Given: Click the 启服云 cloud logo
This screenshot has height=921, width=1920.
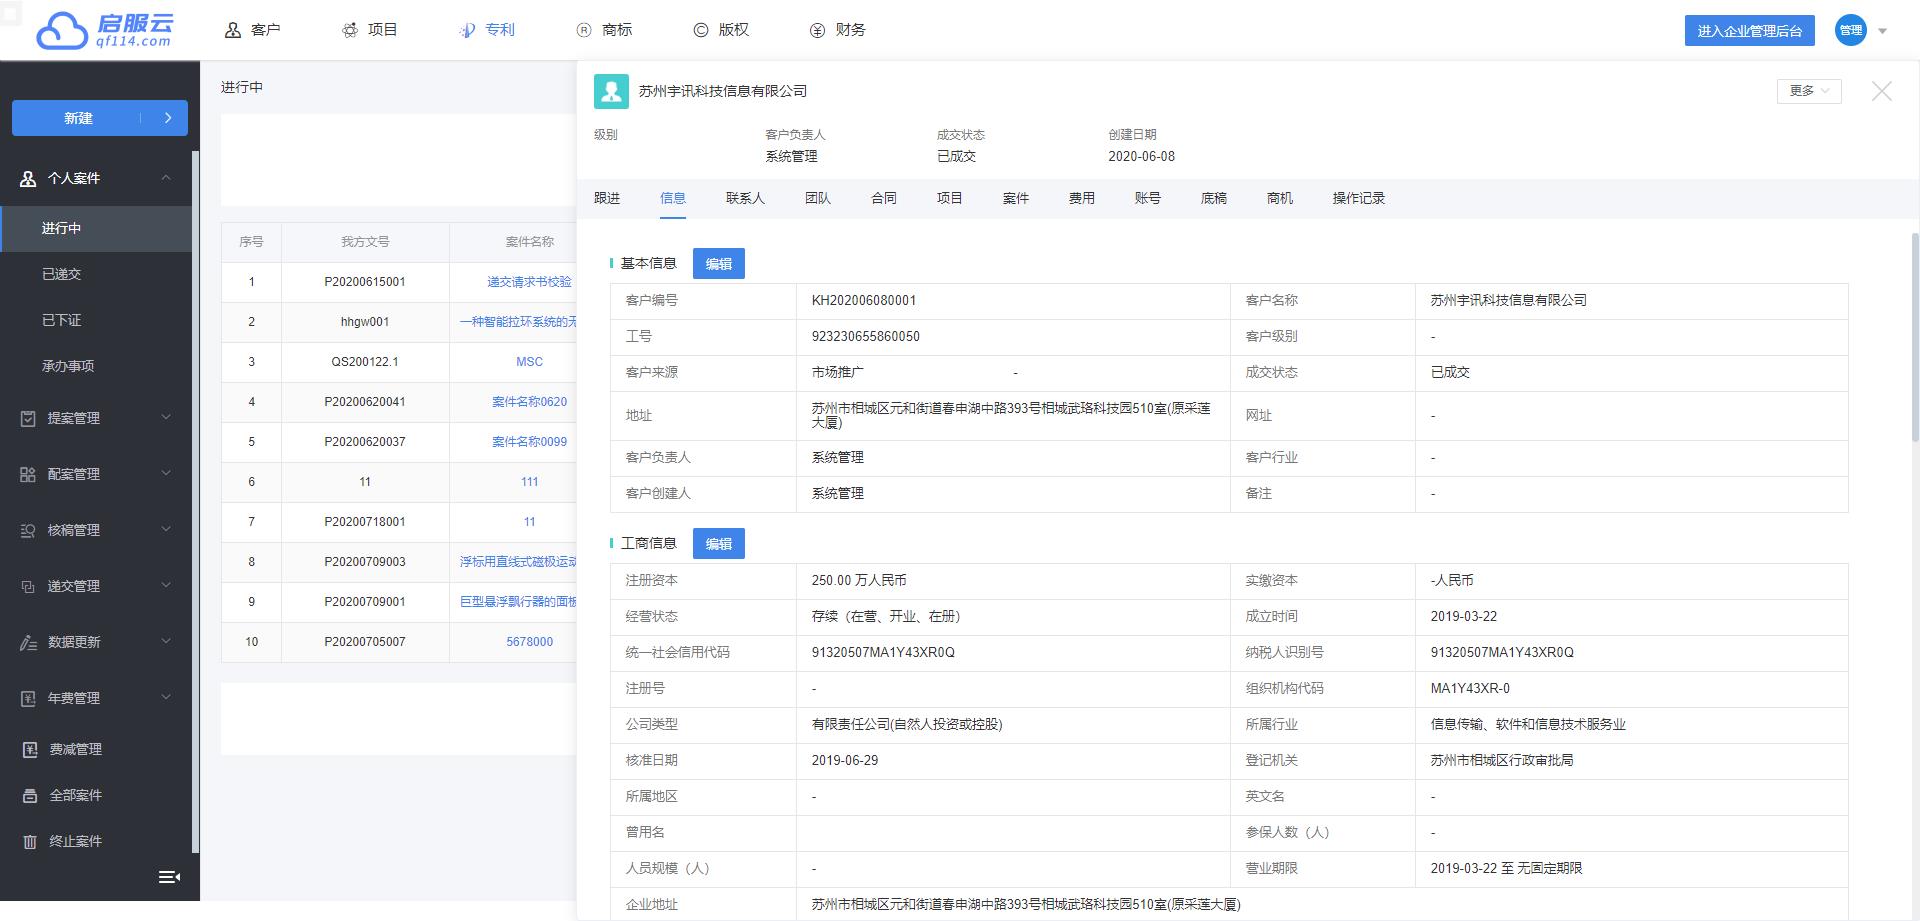Looking at the screenshot, I should (105, 30).
